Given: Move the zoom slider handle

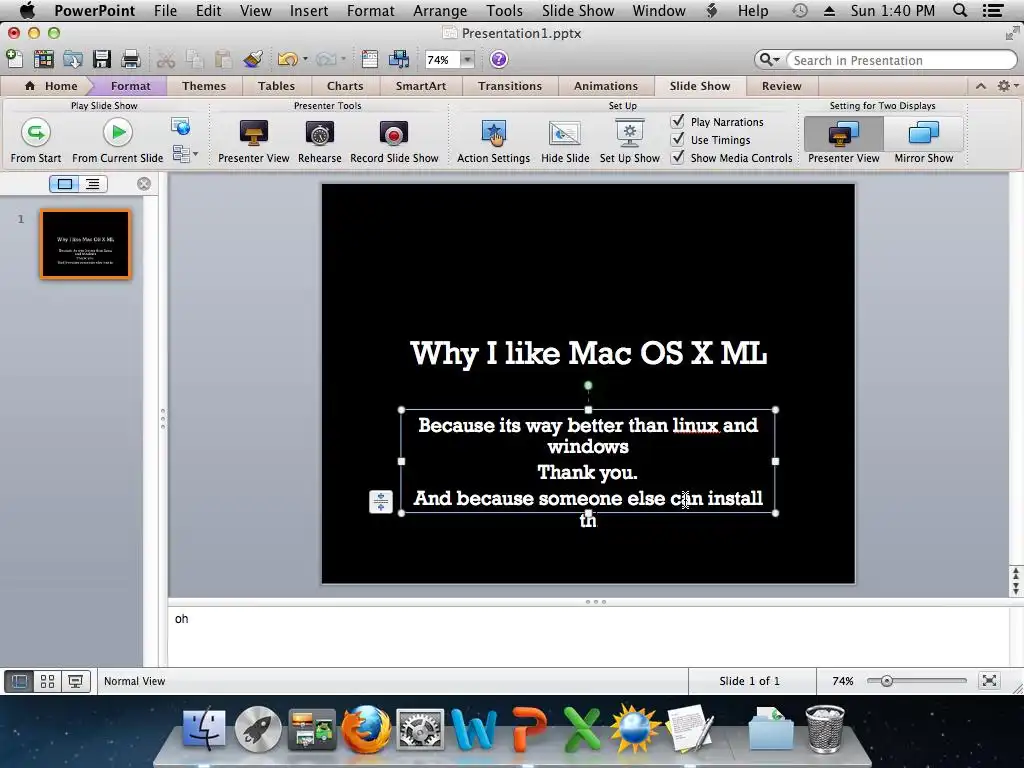Looking at the screenshot, I should pyautogui.click(x=886, y=681).
